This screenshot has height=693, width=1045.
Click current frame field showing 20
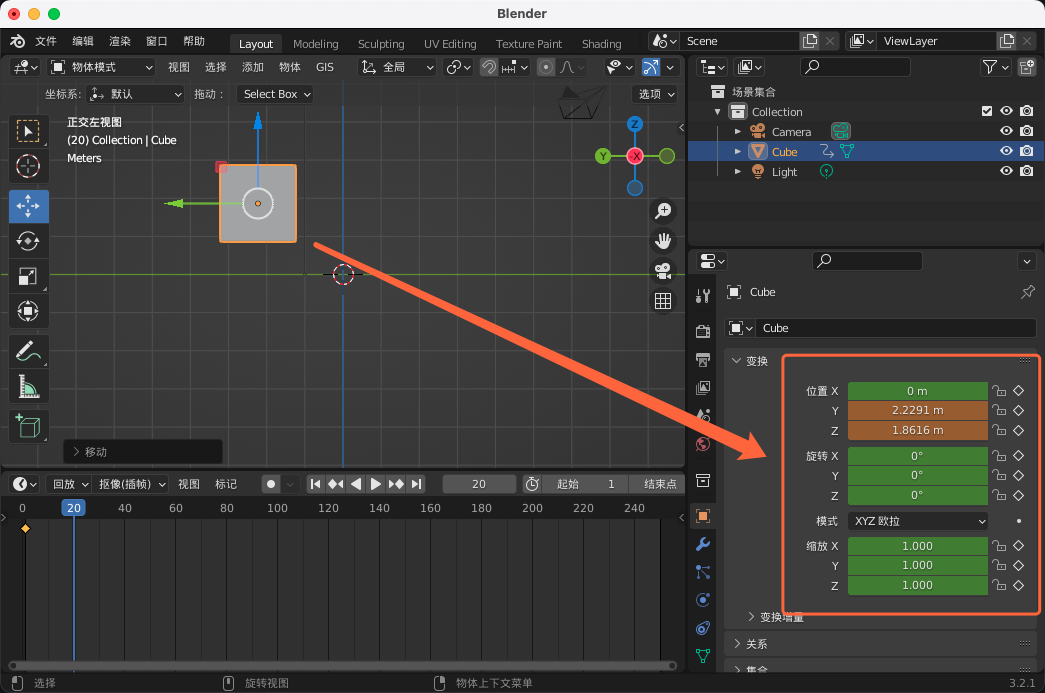(479, 484)
